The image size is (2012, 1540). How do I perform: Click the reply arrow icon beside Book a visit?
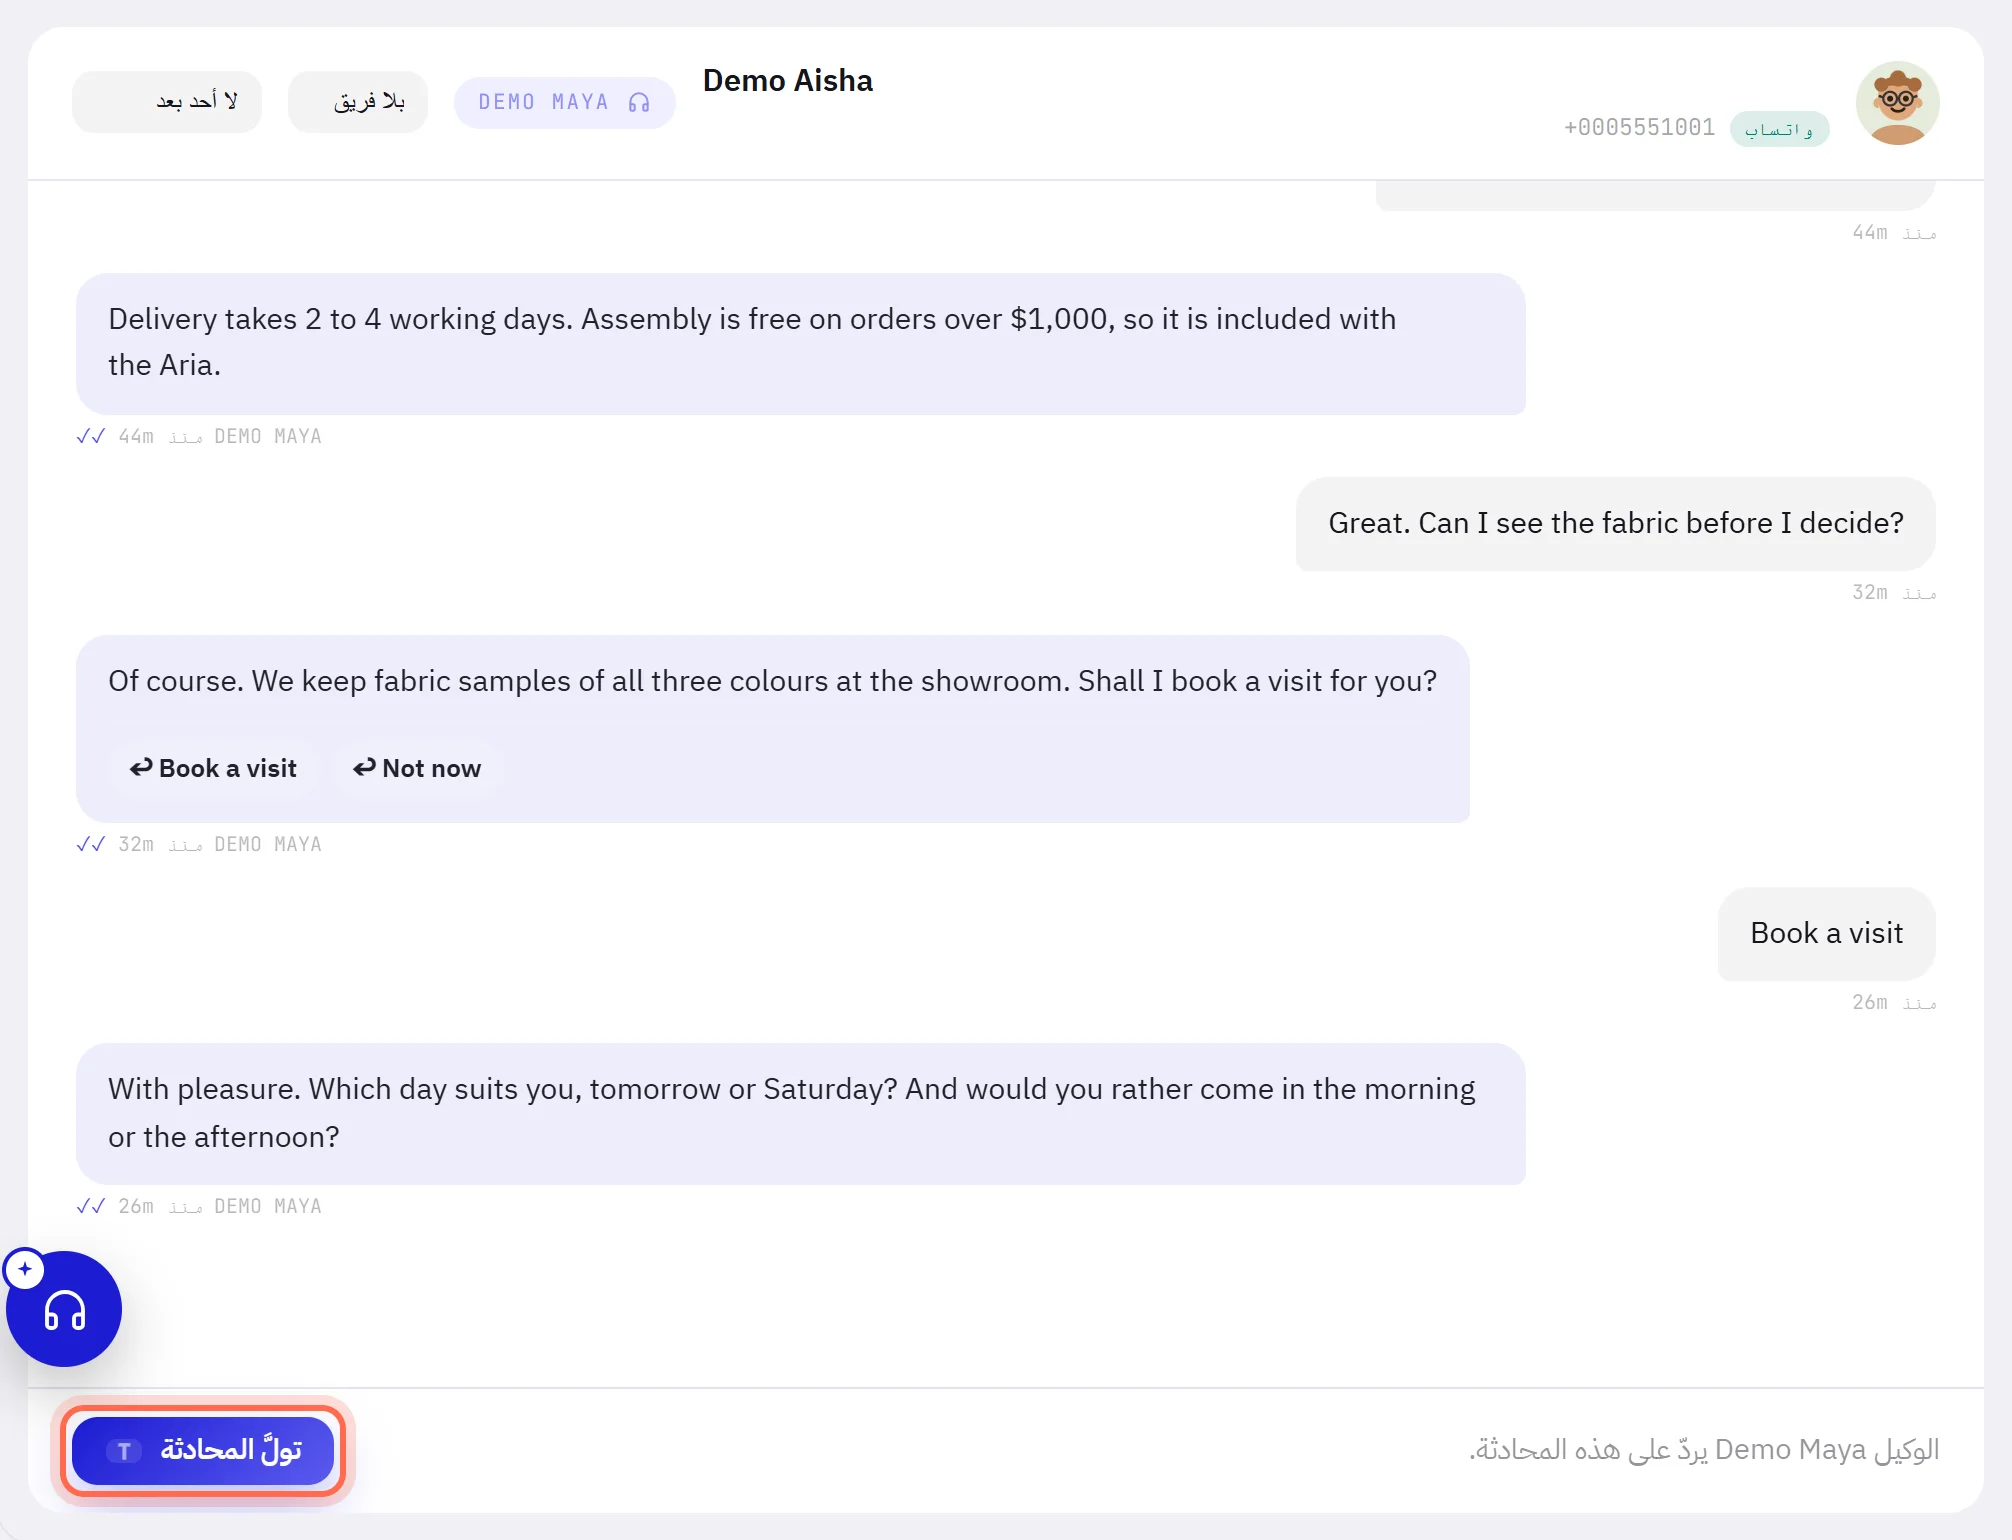(141, 767)
